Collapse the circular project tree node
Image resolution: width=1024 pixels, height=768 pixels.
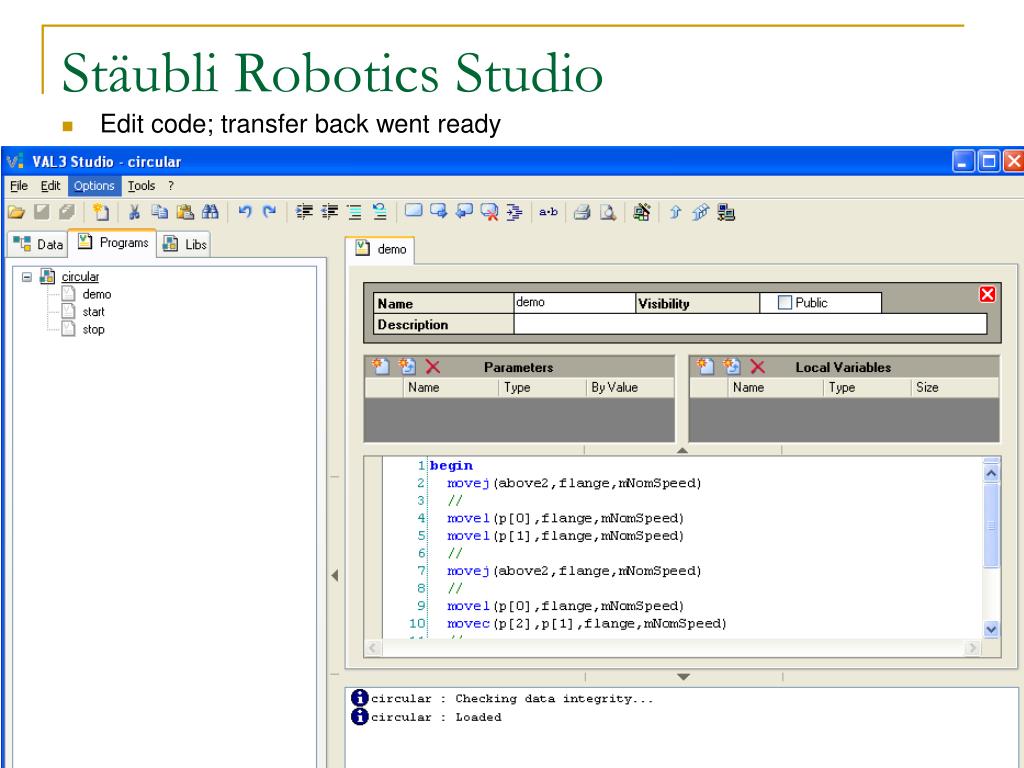[27, 277]
